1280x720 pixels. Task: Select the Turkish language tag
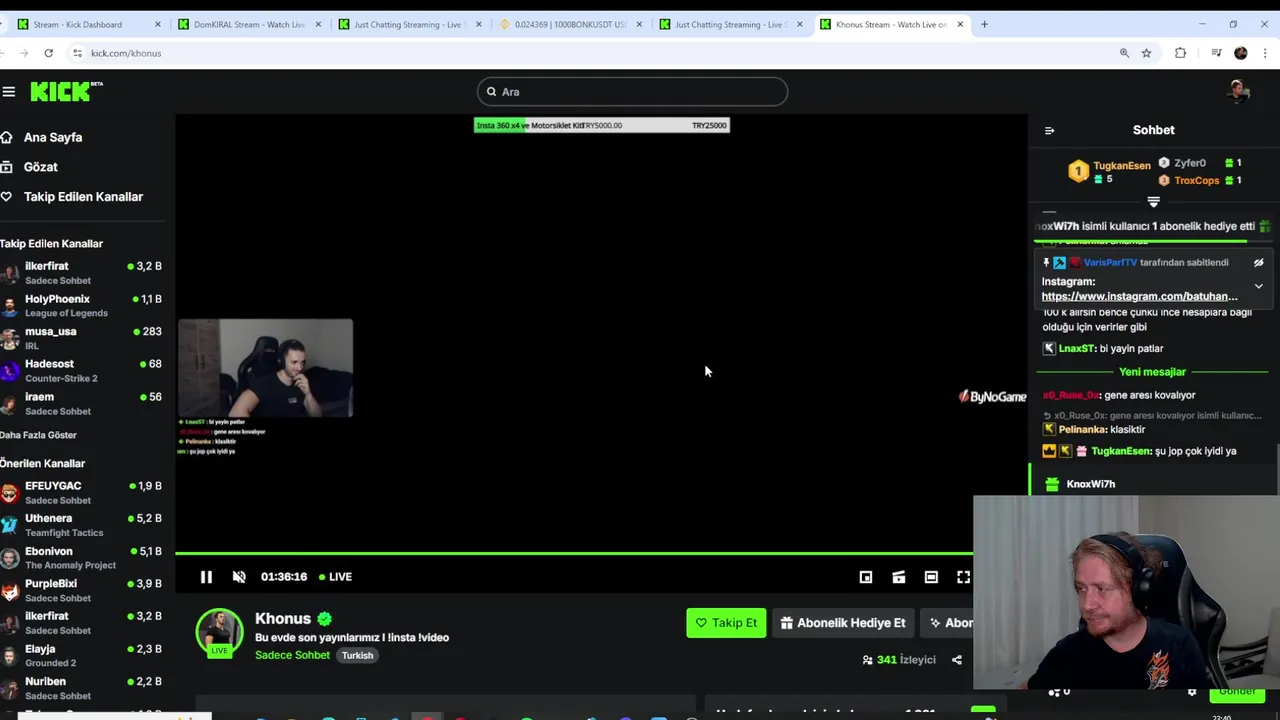click(357, 656)
